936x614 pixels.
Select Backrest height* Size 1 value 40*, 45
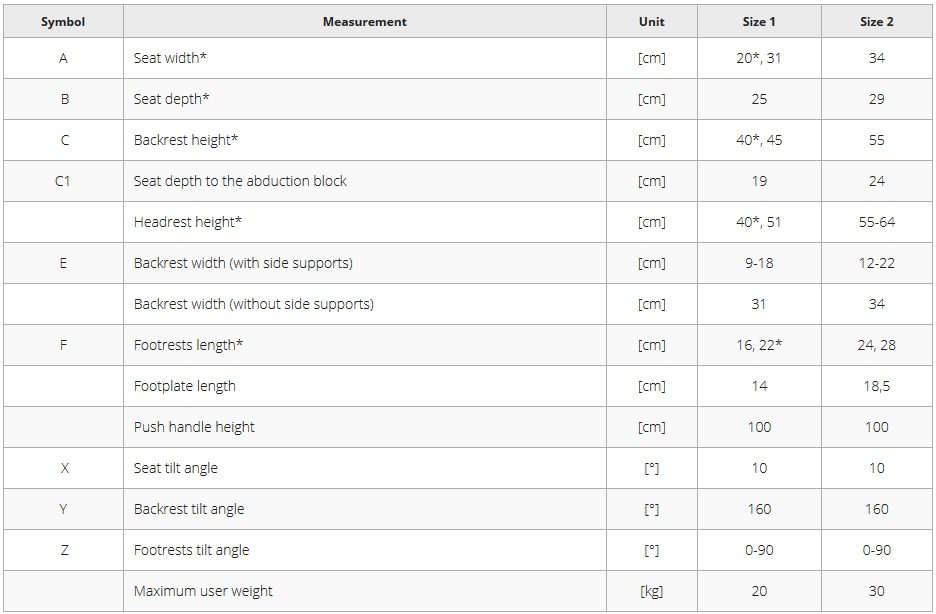(759, 140)
